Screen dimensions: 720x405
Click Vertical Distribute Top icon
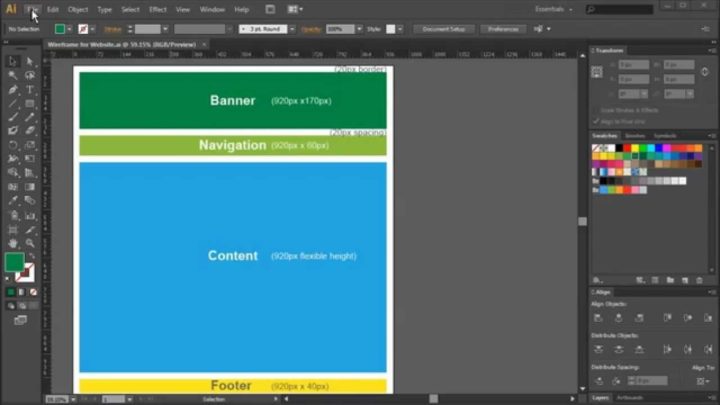pyautogui.click(x=598, y=349)
